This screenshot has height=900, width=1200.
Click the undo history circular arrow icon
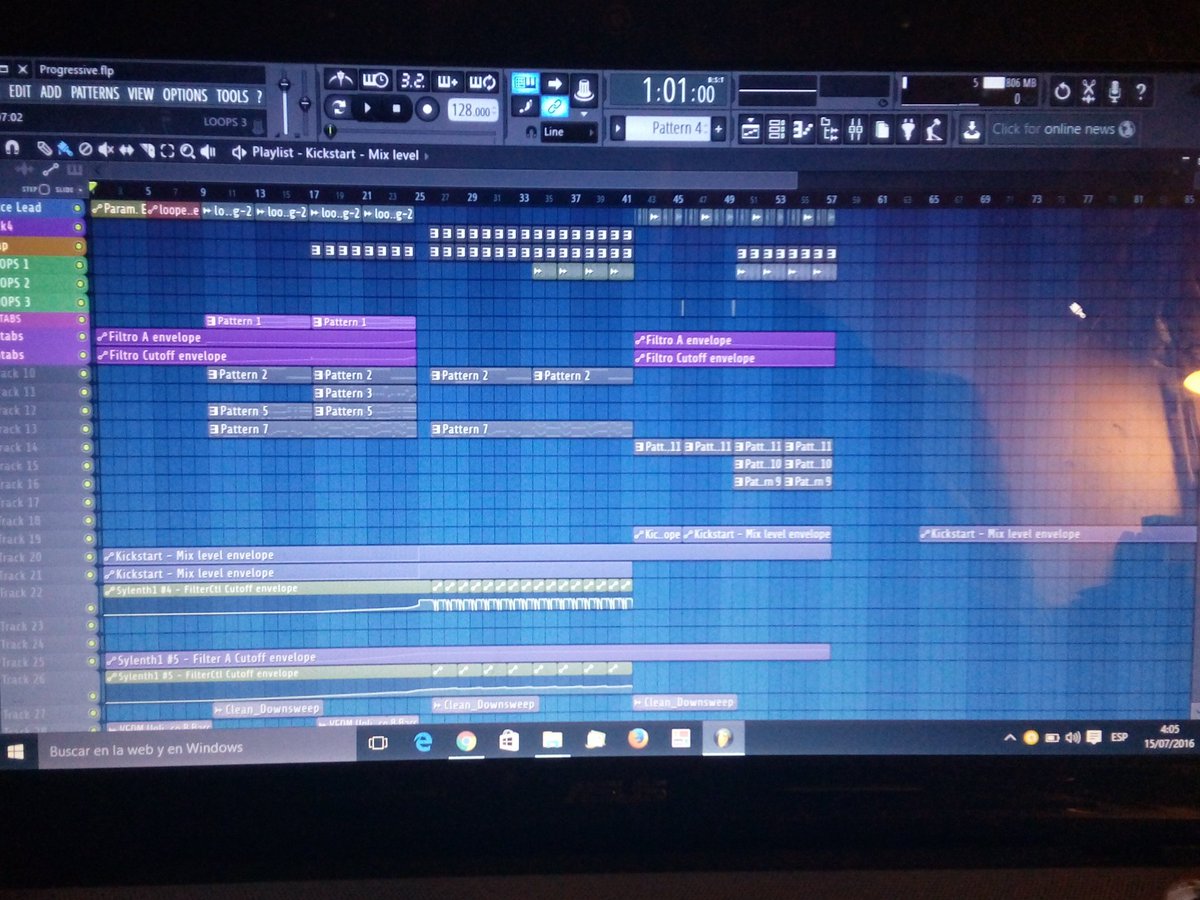[x=1062, y=92]
